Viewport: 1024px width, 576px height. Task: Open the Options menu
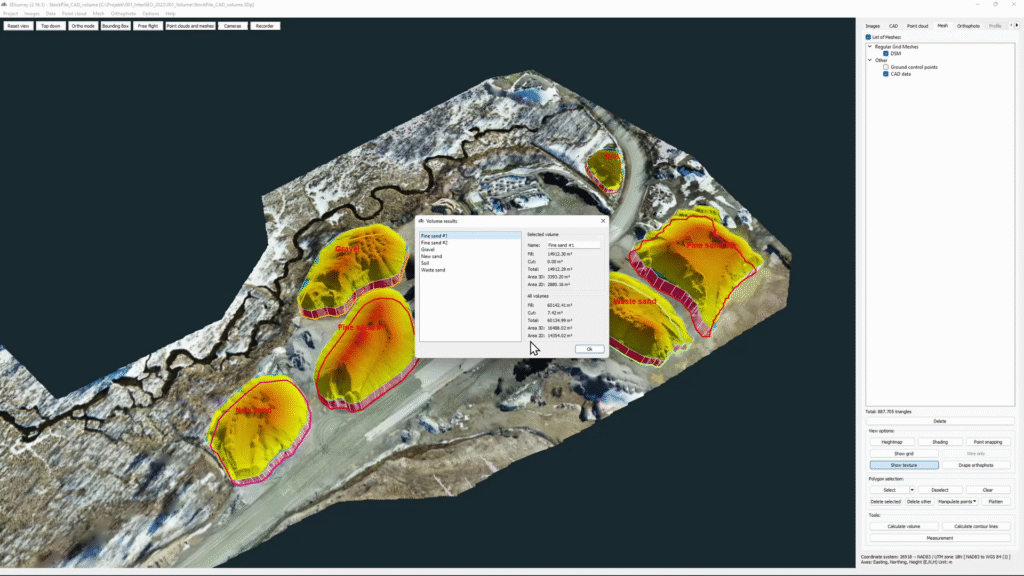(150, 14)
